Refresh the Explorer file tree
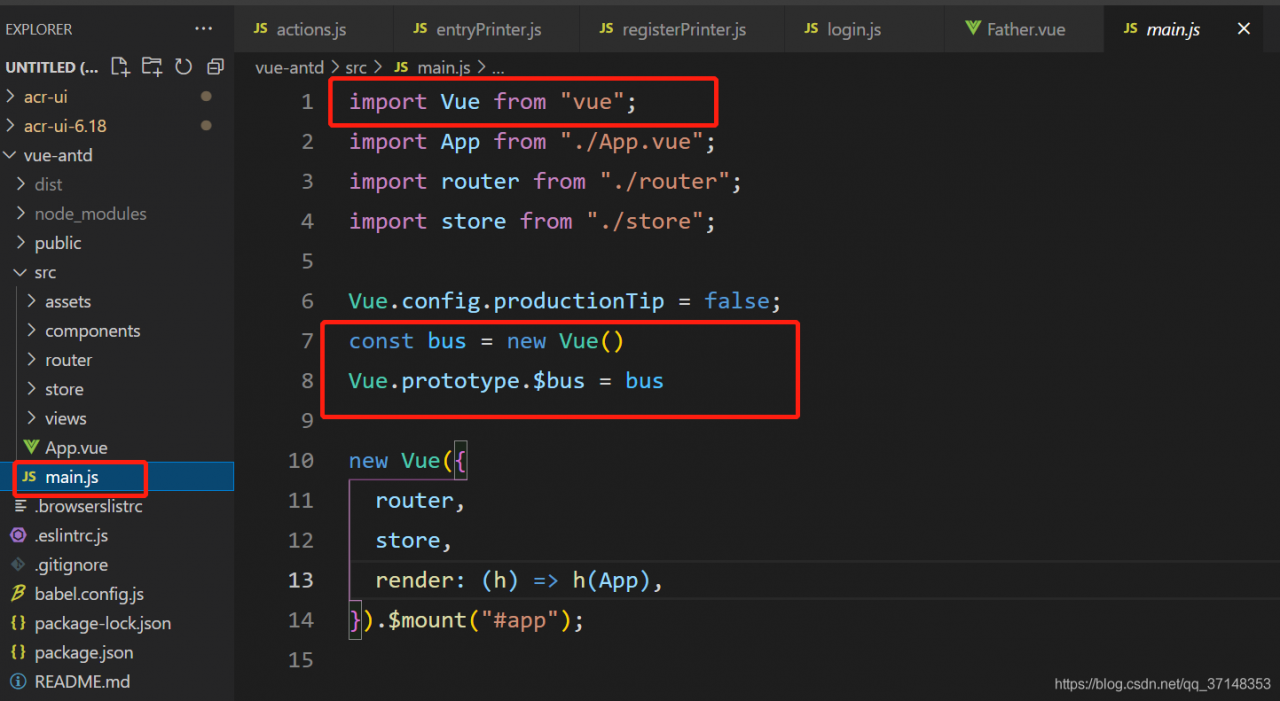 tap(183, 67)
